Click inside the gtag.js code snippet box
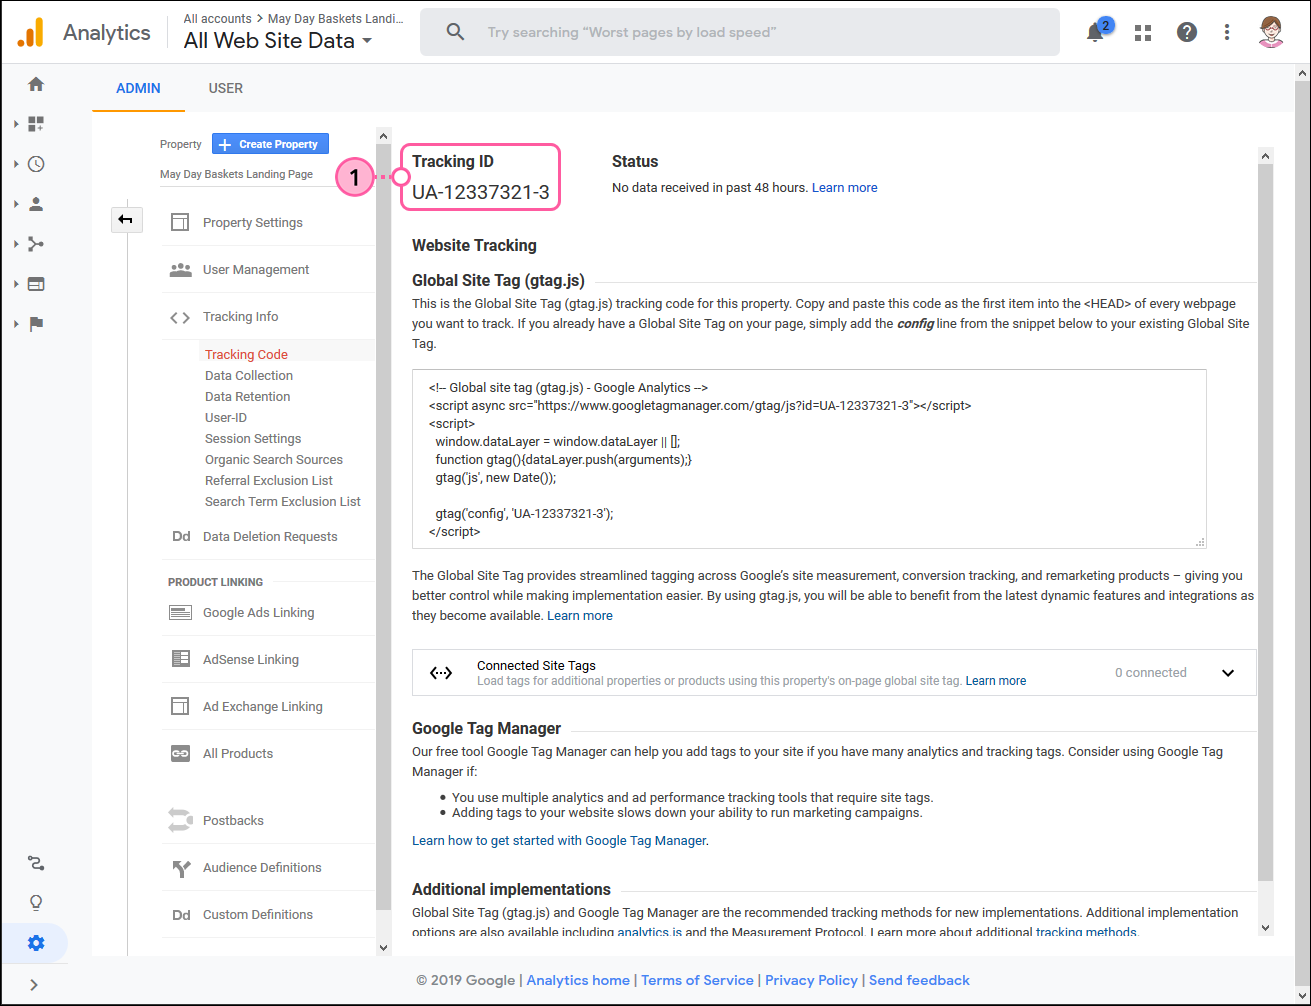 point(809,459)
